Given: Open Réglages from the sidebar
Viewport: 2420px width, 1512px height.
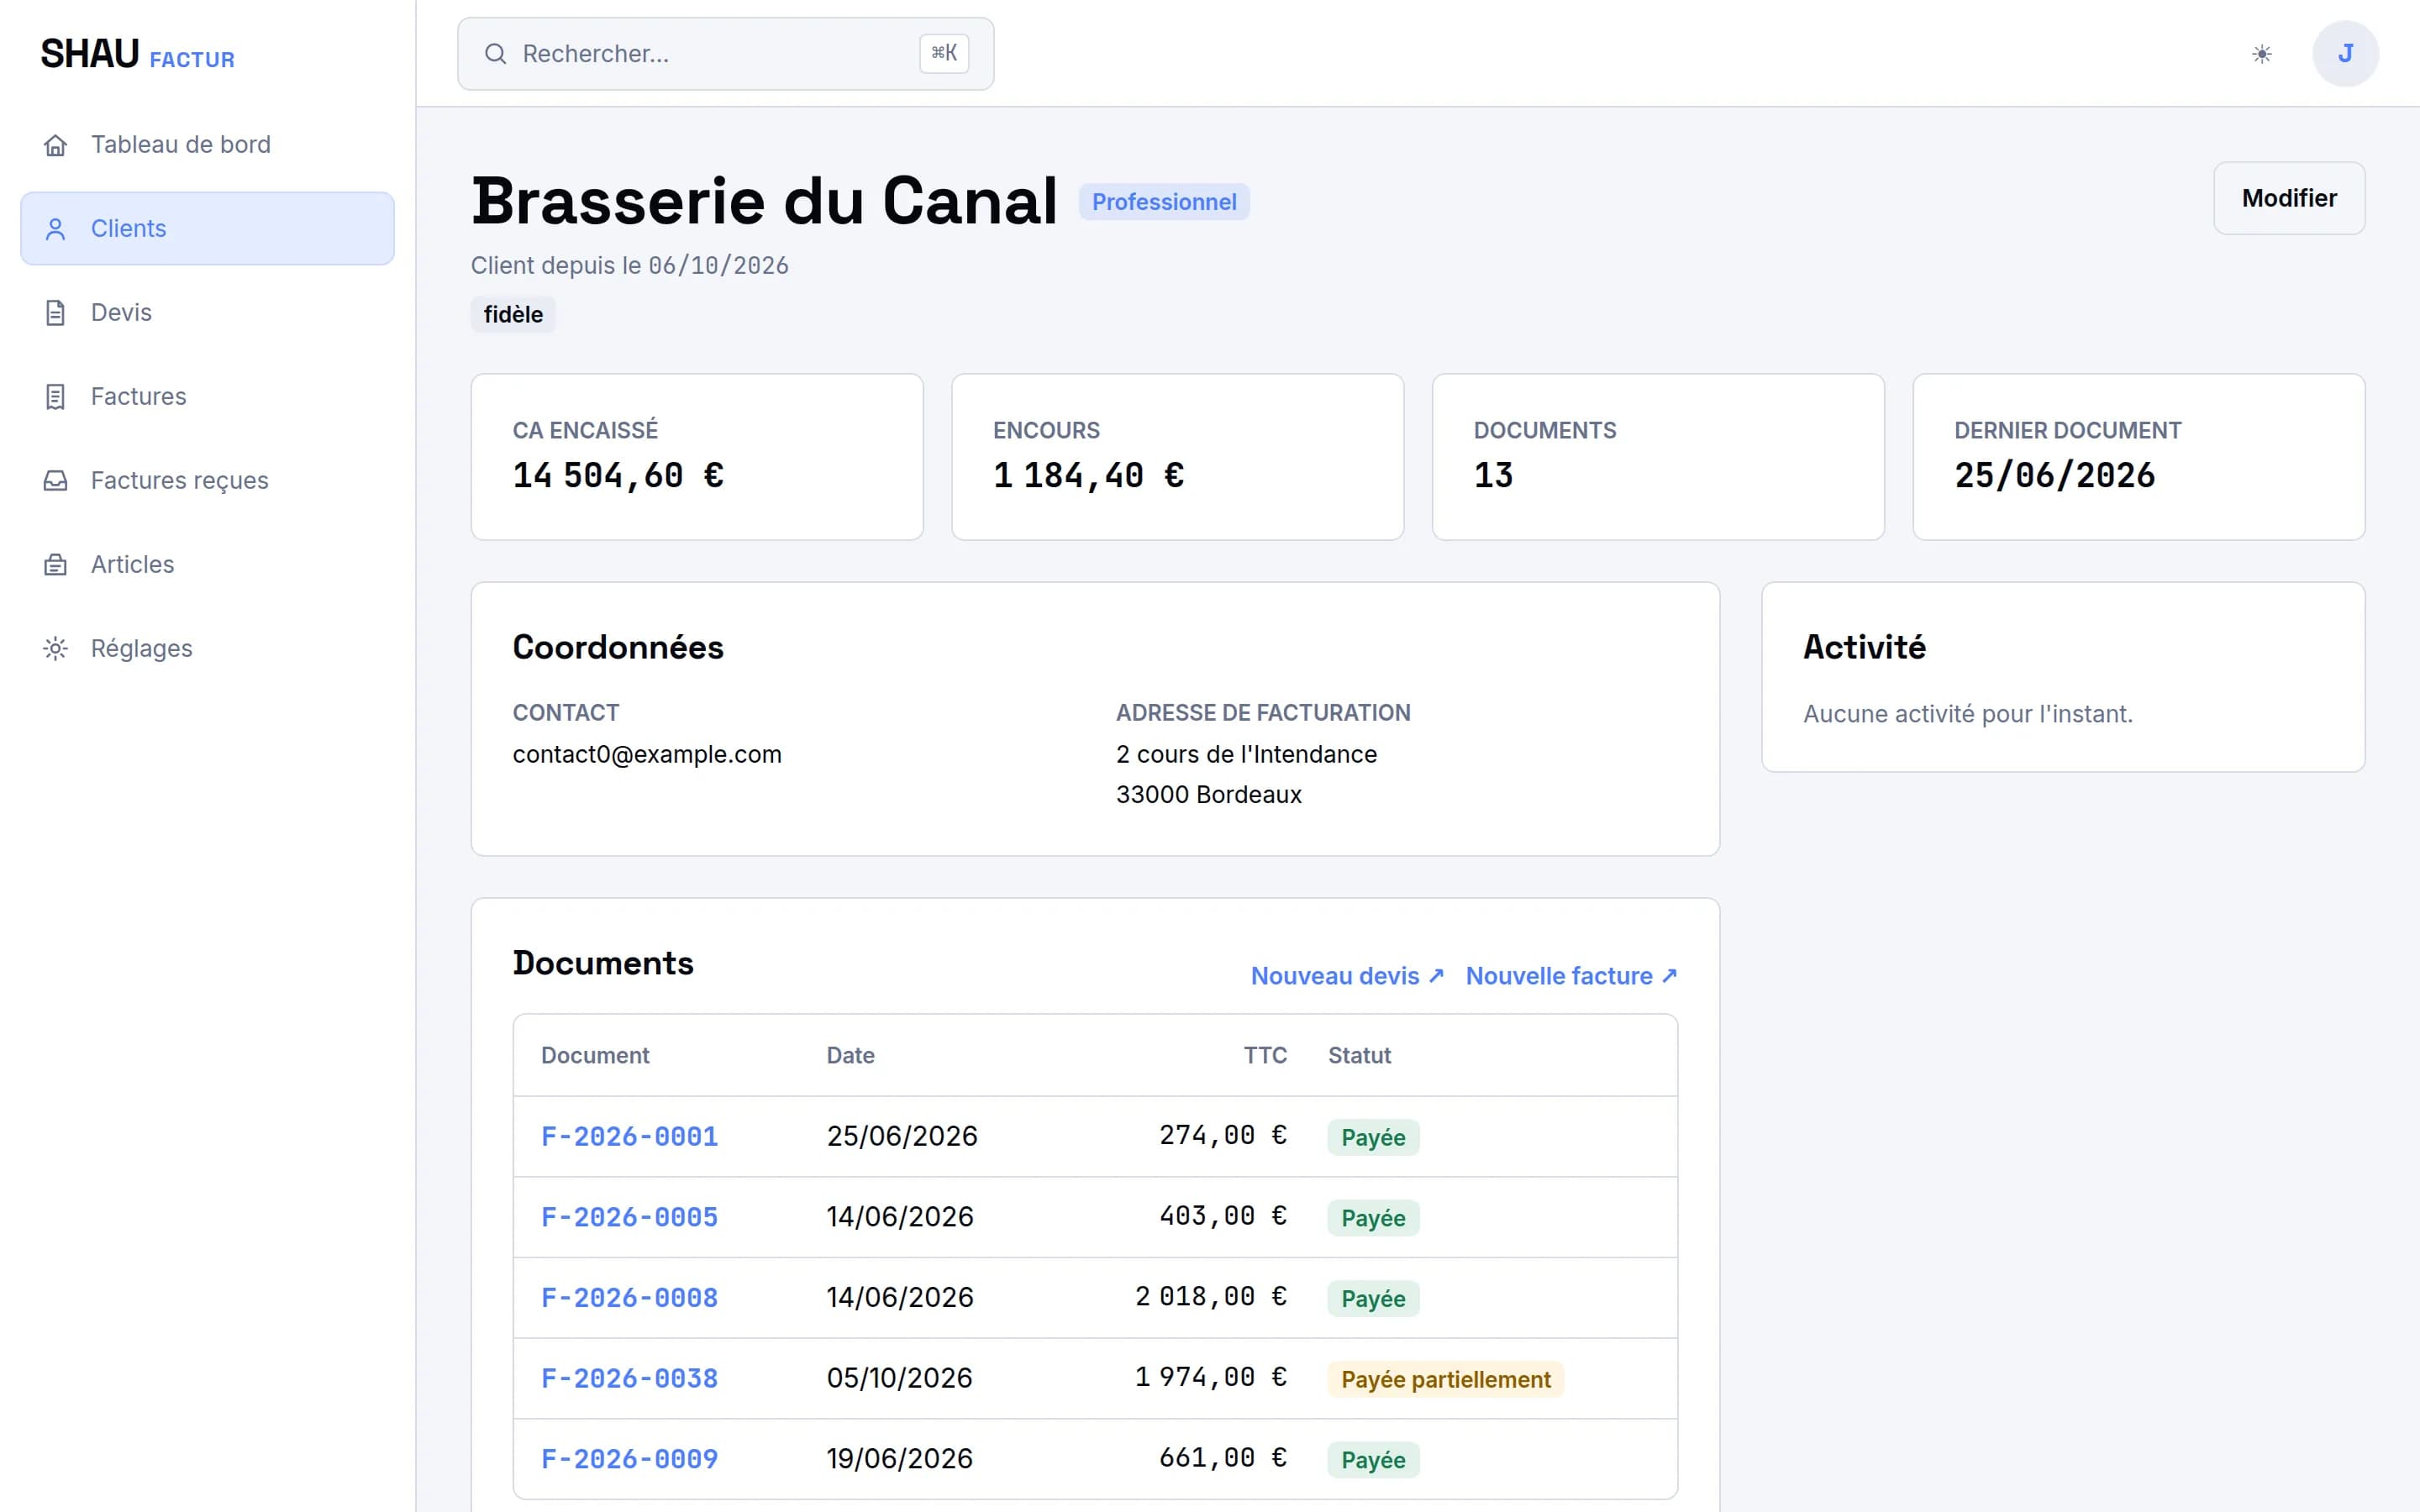Looking at the screenshot, I should (208, 649).
